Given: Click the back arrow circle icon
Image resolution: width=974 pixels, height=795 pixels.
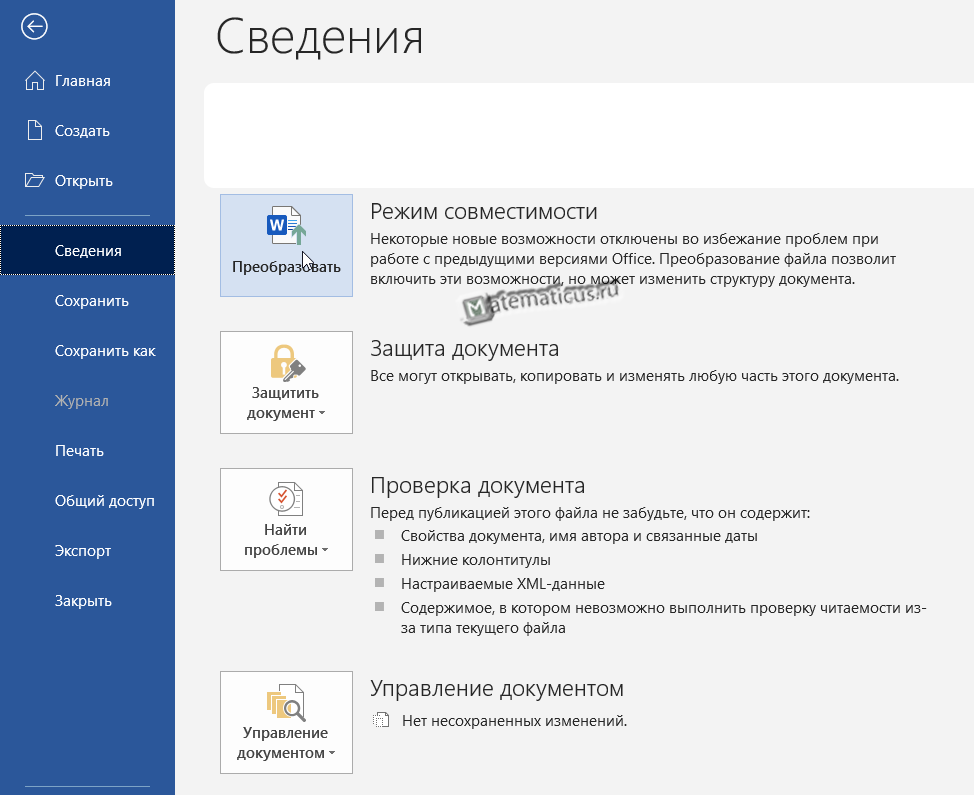Looking at the screenshot, I should point(35,27).
